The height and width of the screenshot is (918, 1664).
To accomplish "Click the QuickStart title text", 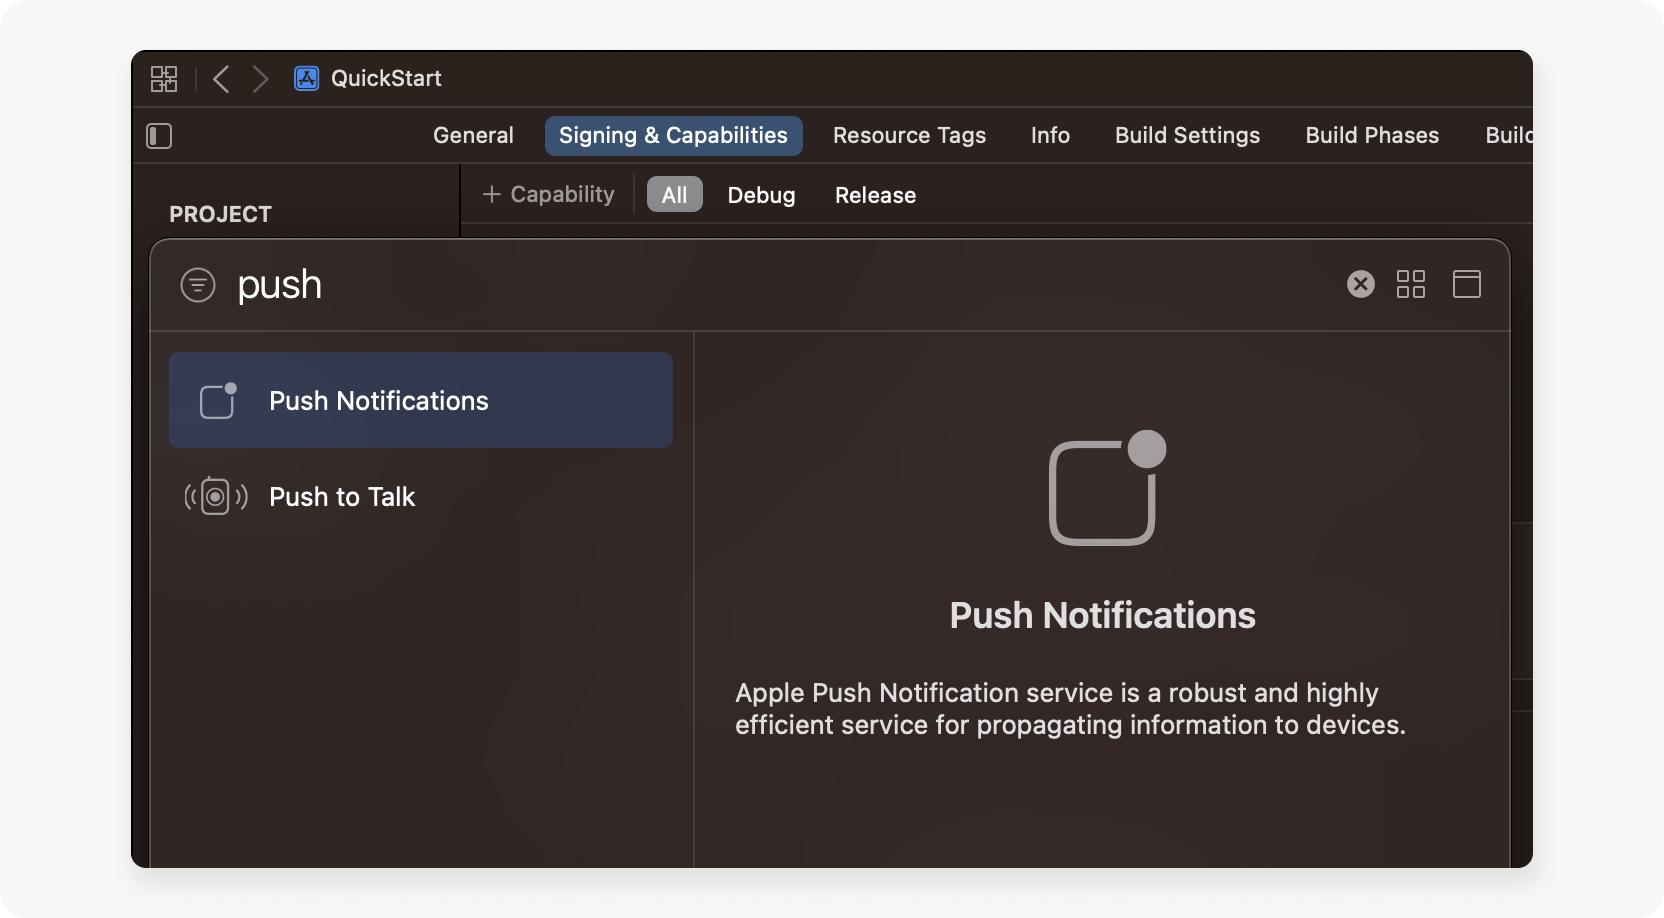I will point(386,78).
